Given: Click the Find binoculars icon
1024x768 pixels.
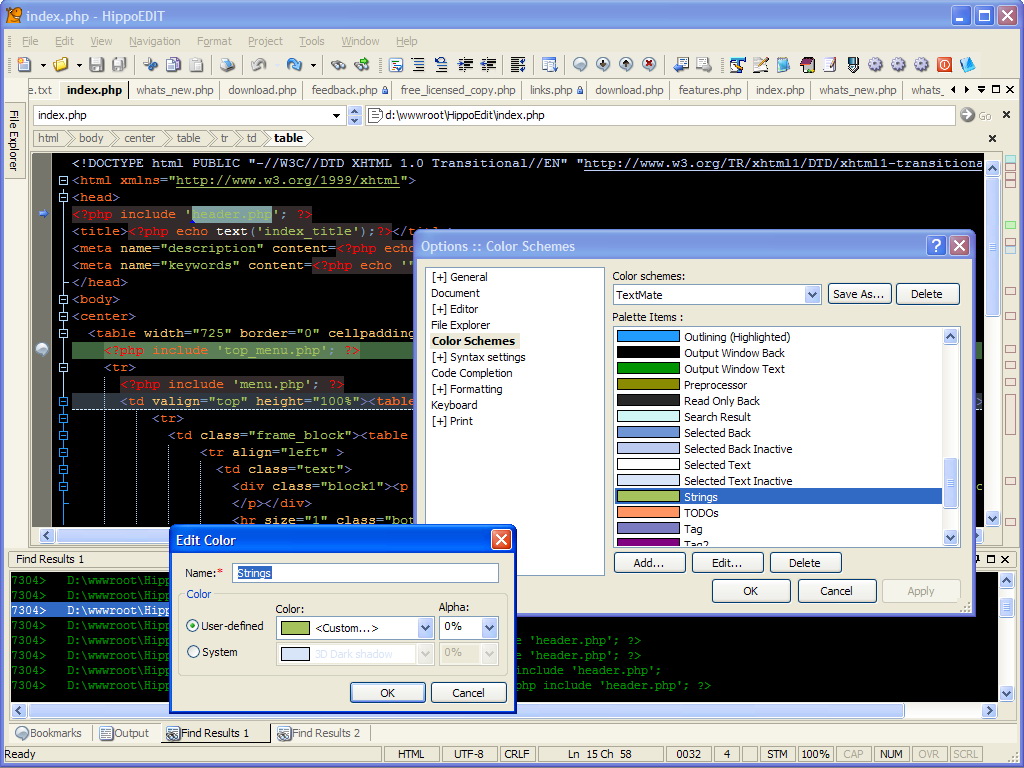Looking at the screenshot, I should pos(339,65).
